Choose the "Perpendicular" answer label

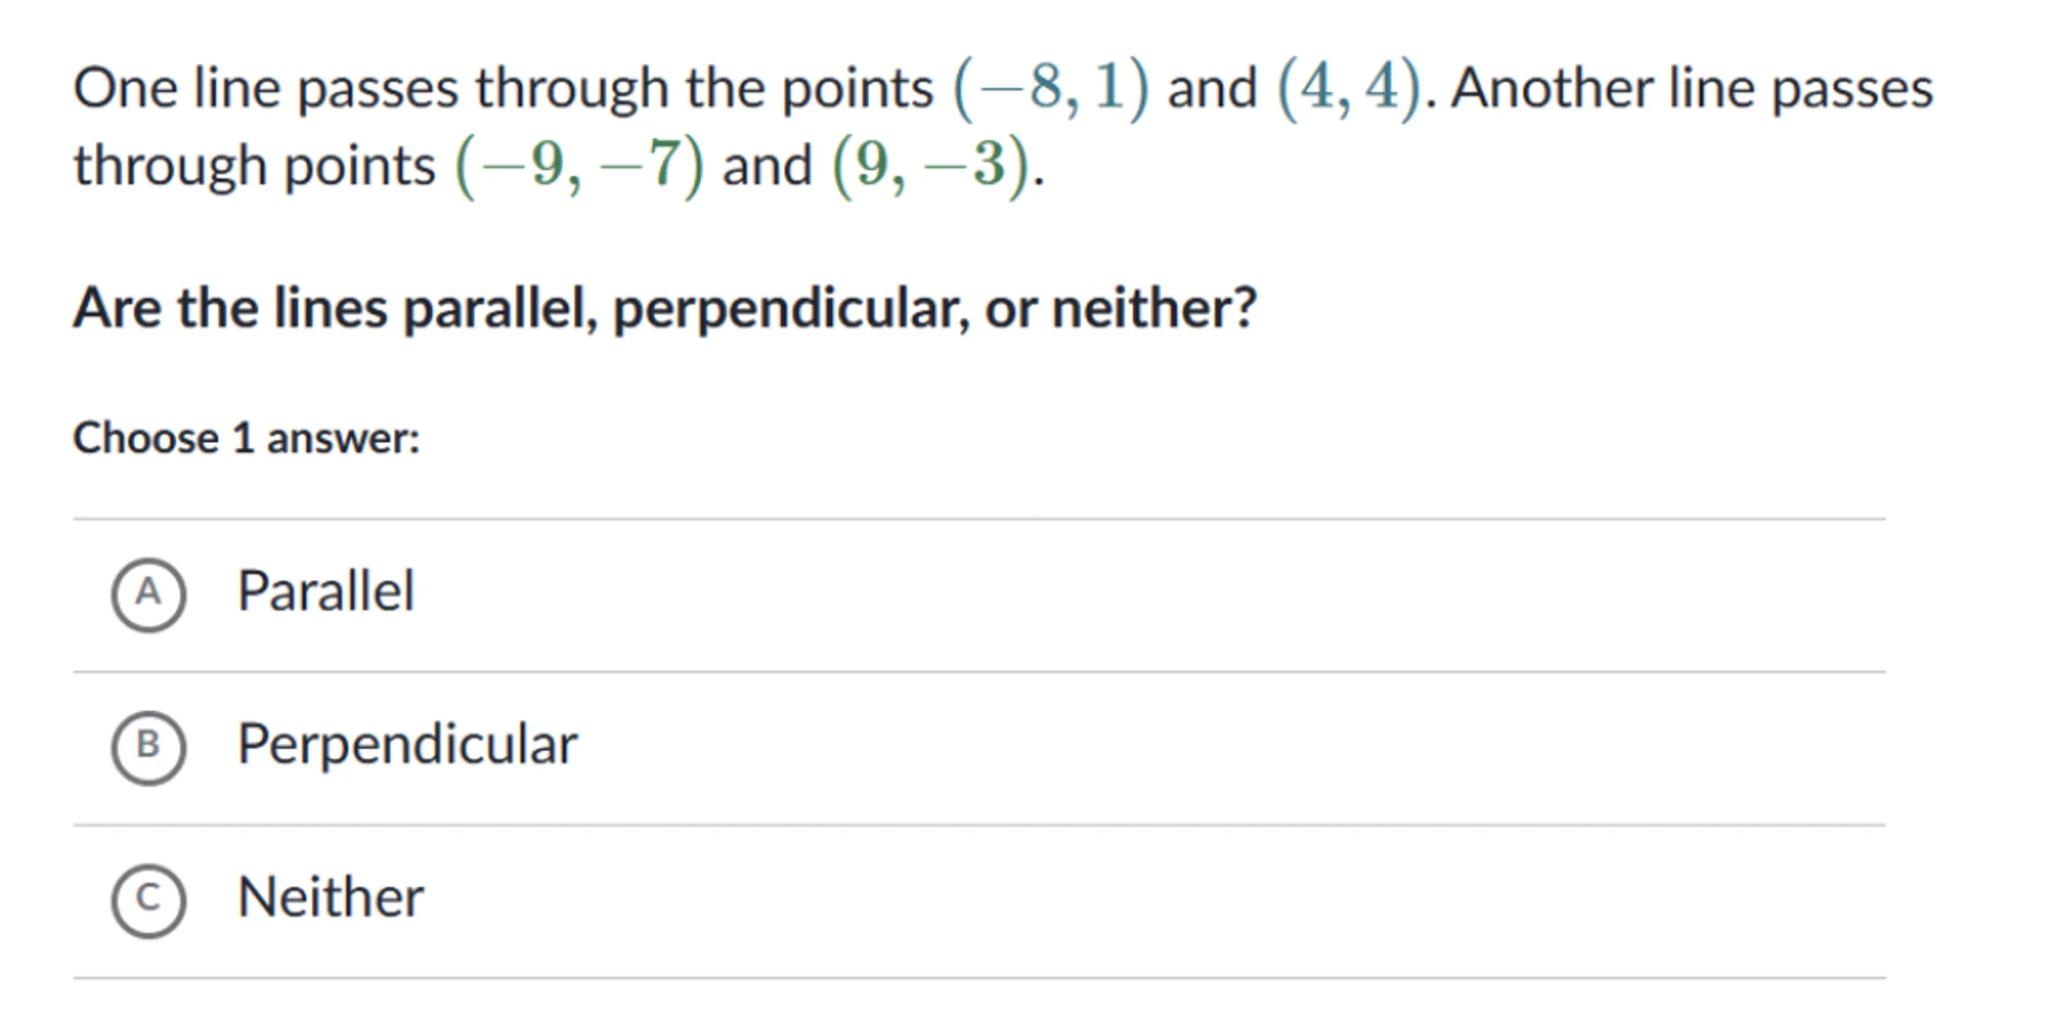click(407, 745)
